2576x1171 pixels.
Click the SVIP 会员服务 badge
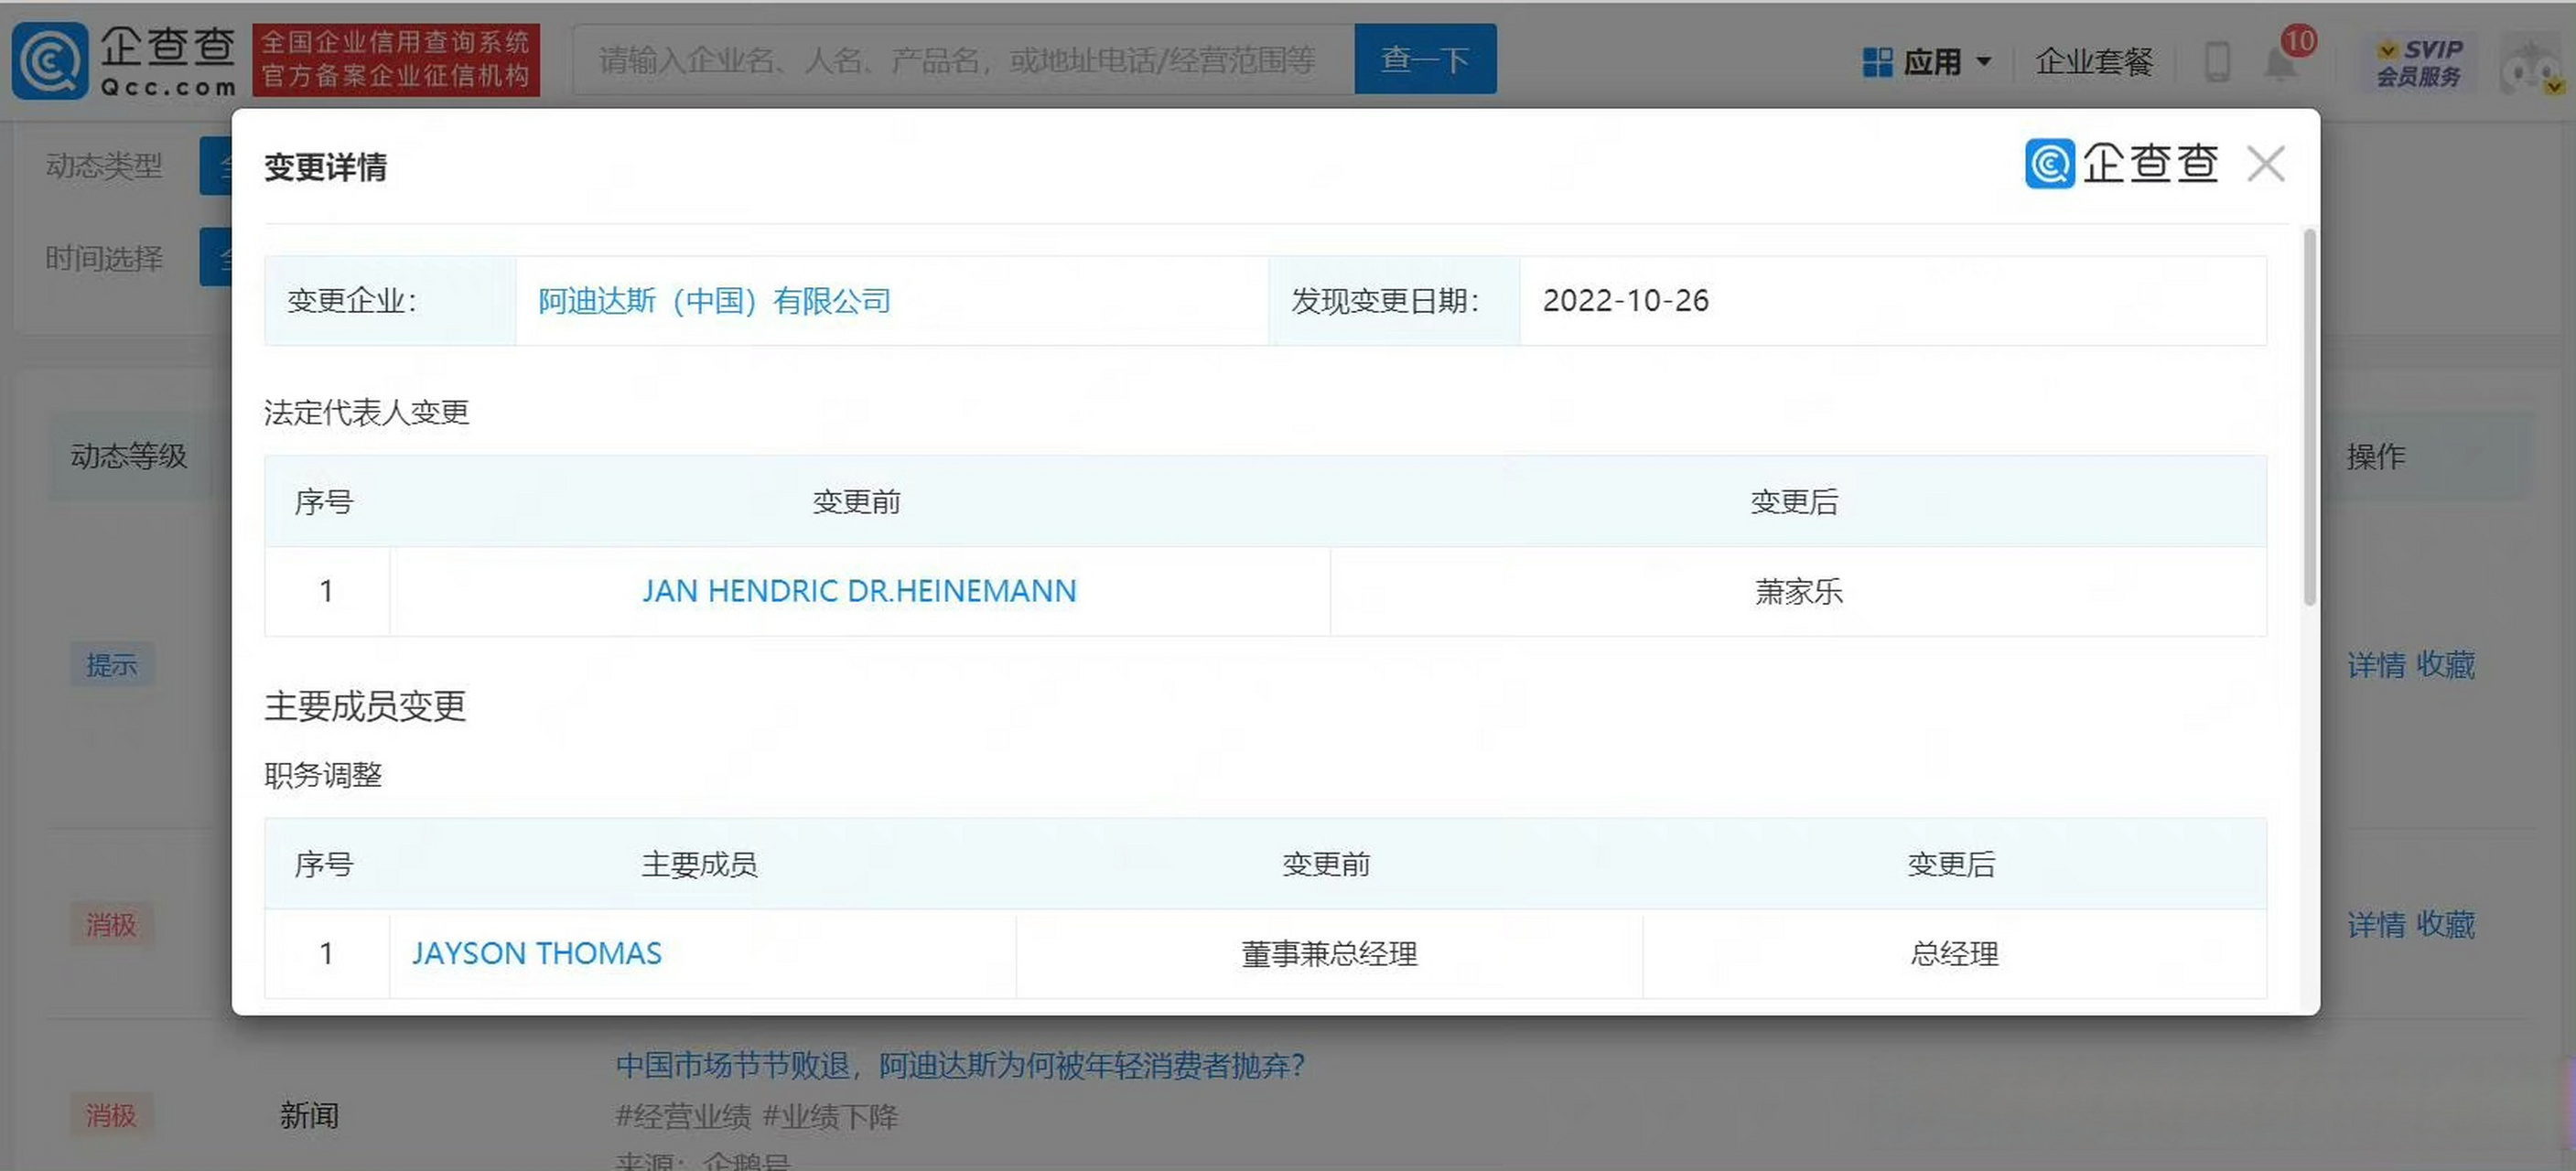[2420, 62]
